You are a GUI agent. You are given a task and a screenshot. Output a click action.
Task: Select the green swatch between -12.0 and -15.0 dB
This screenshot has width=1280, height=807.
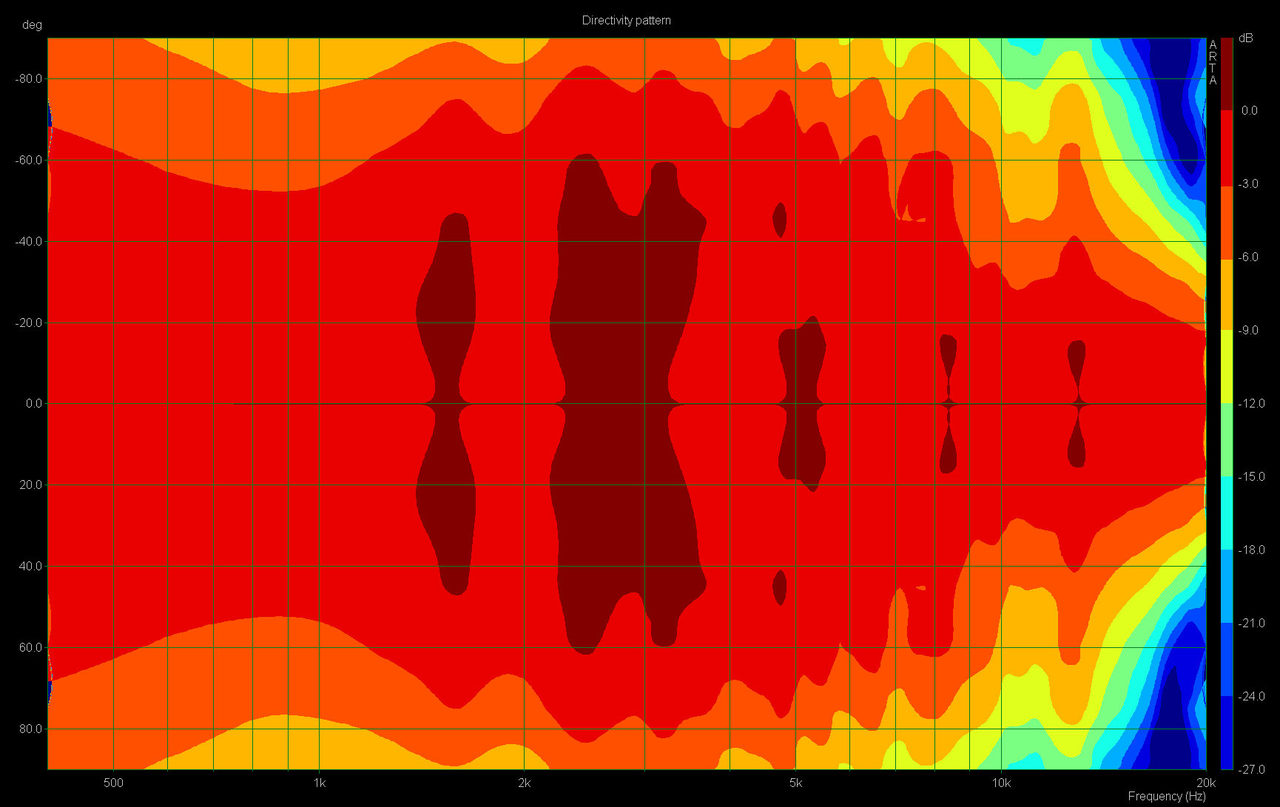coord(1227,440)
